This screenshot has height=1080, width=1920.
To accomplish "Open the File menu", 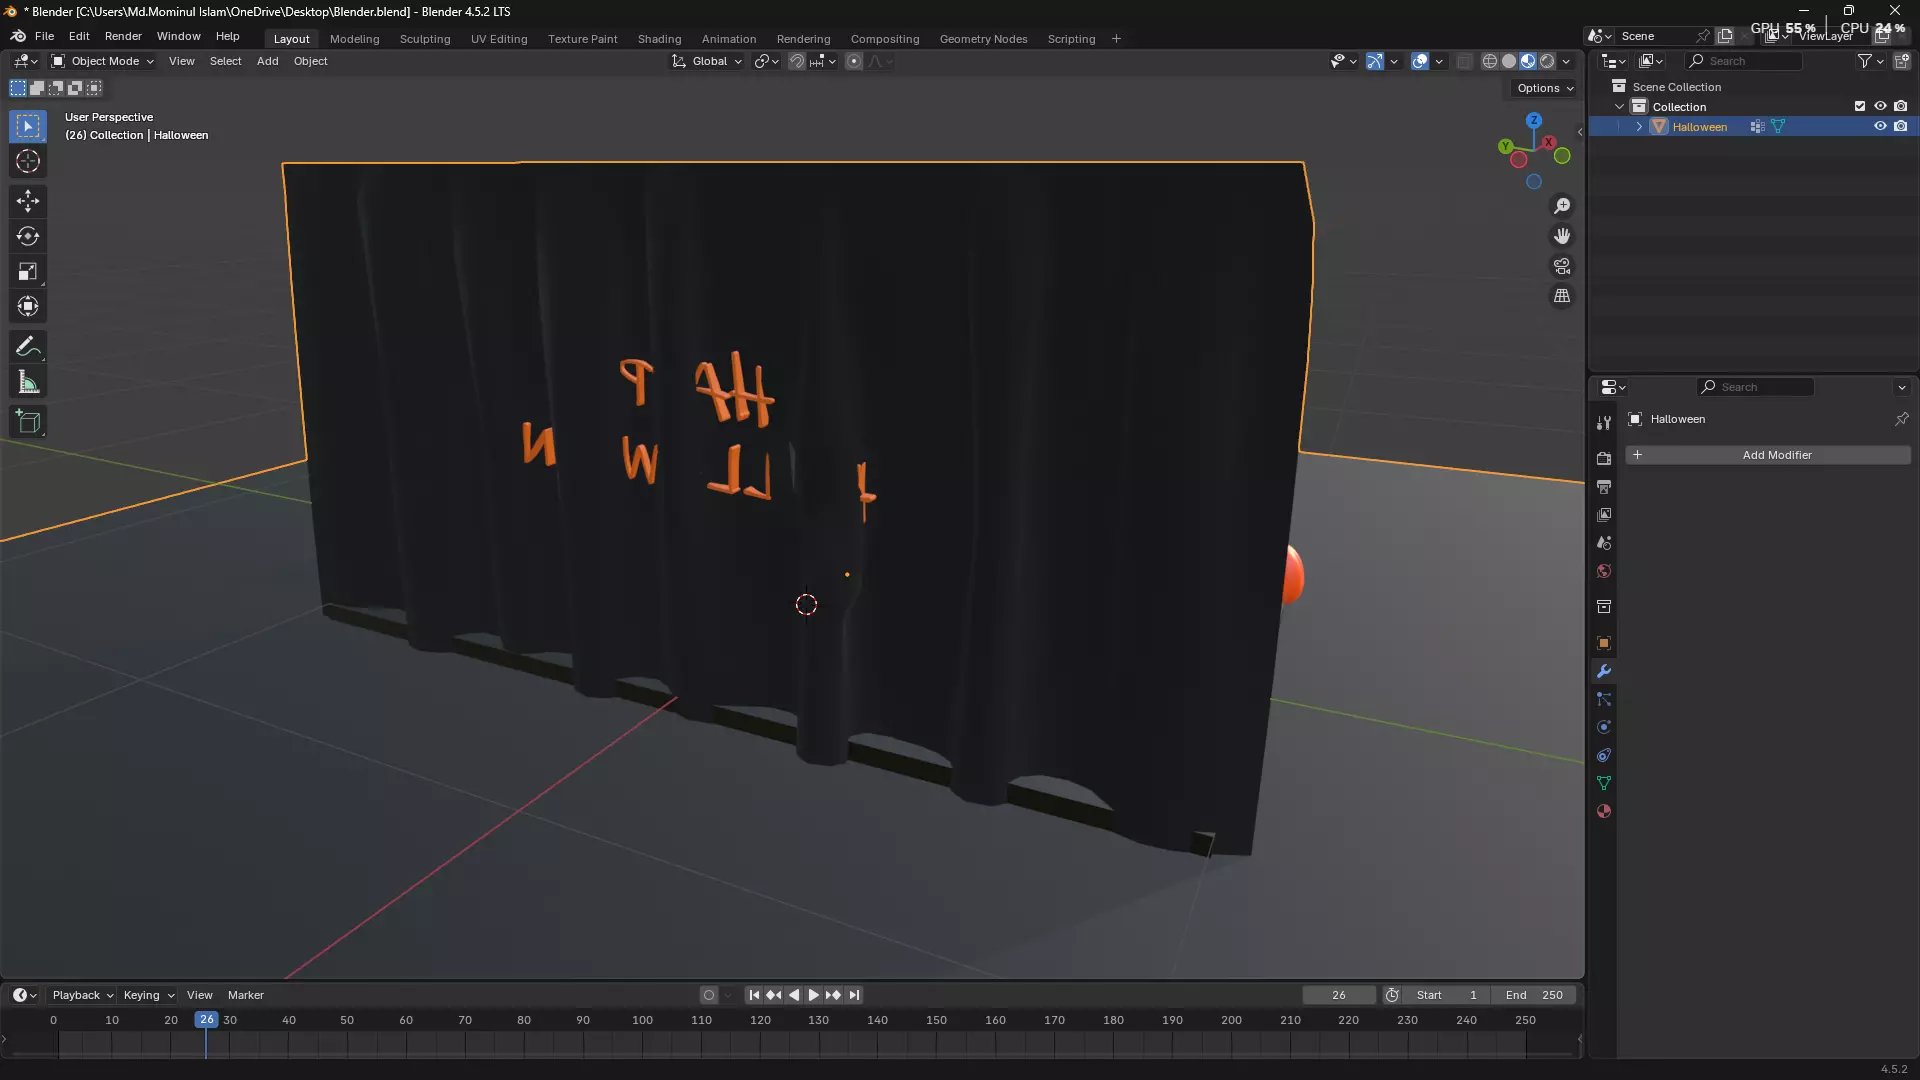I will pyautogui.click(x=44, y=36).
